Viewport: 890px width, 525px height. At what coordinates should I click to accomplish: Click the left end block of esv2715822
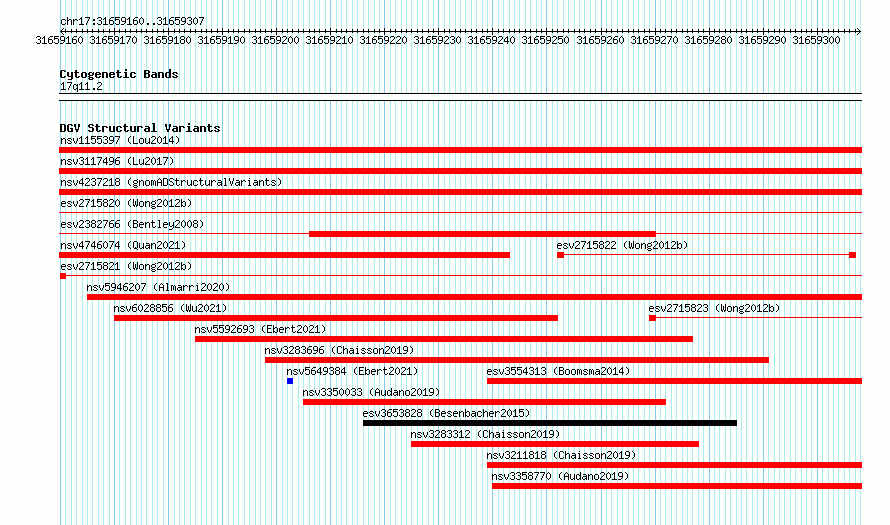pos(561,255)
